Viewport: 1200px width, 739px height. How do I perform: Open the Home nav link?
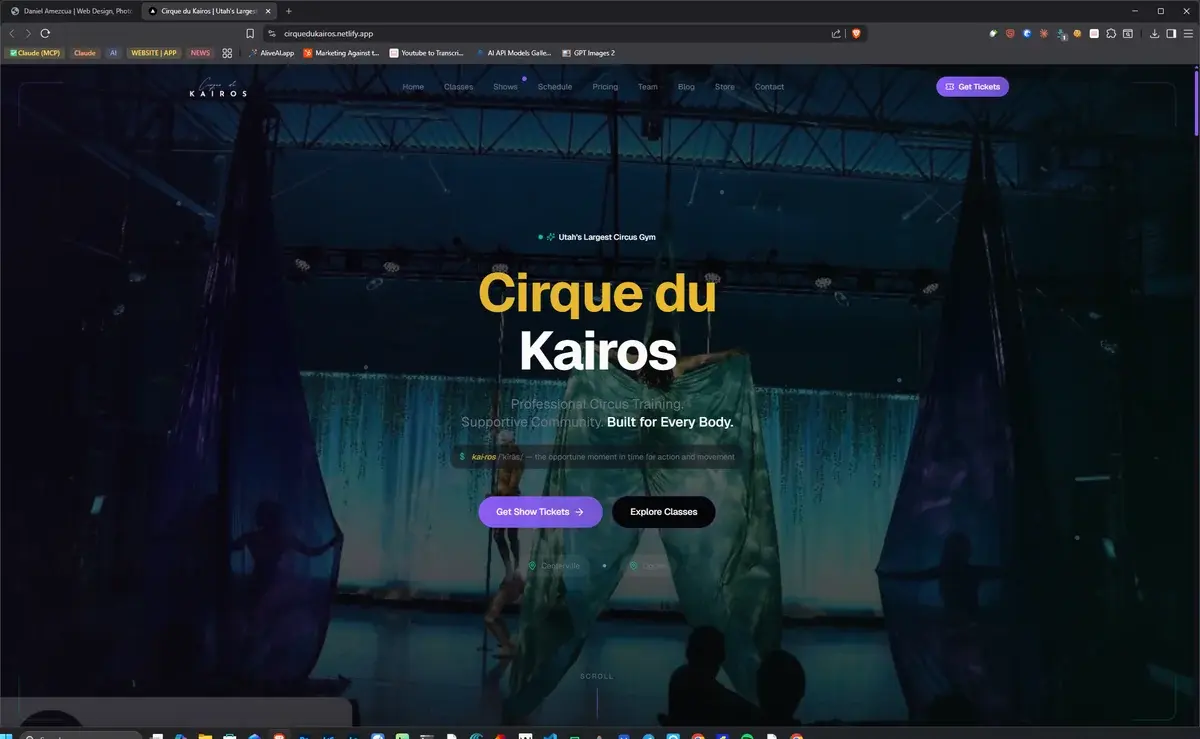coord(413,87)
